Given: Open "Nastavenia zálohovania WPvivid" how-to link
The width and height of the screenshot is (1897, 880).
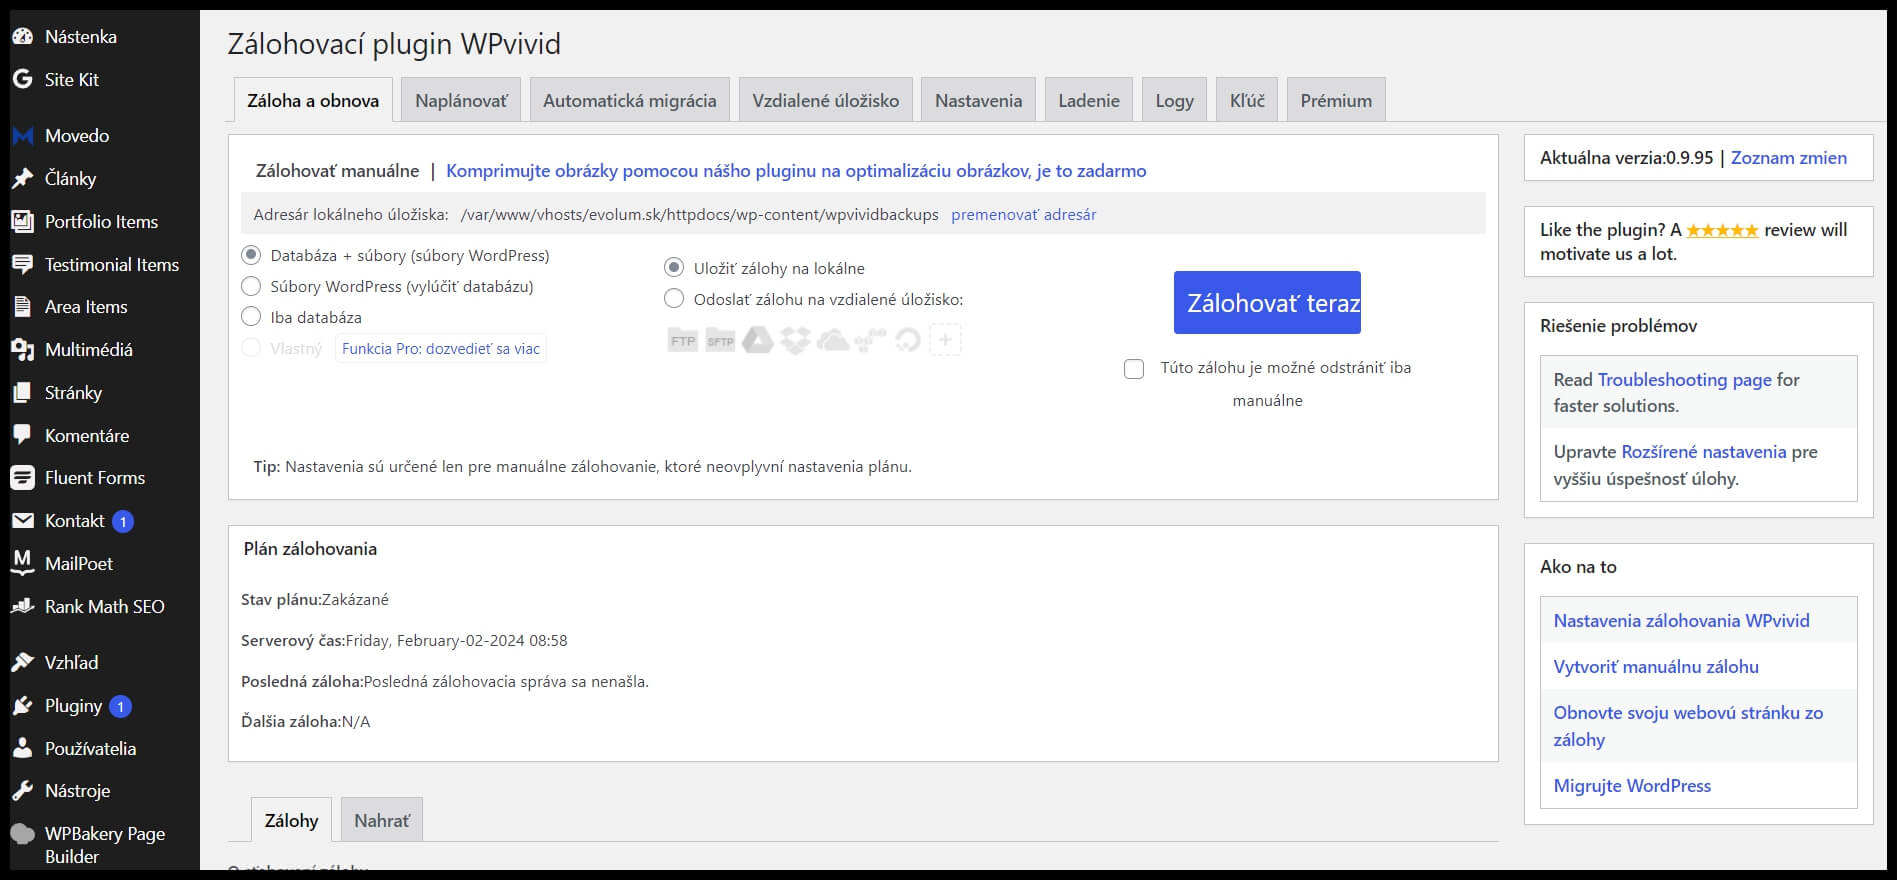Looking at the screenshot, I should [x=1681, y=621].
